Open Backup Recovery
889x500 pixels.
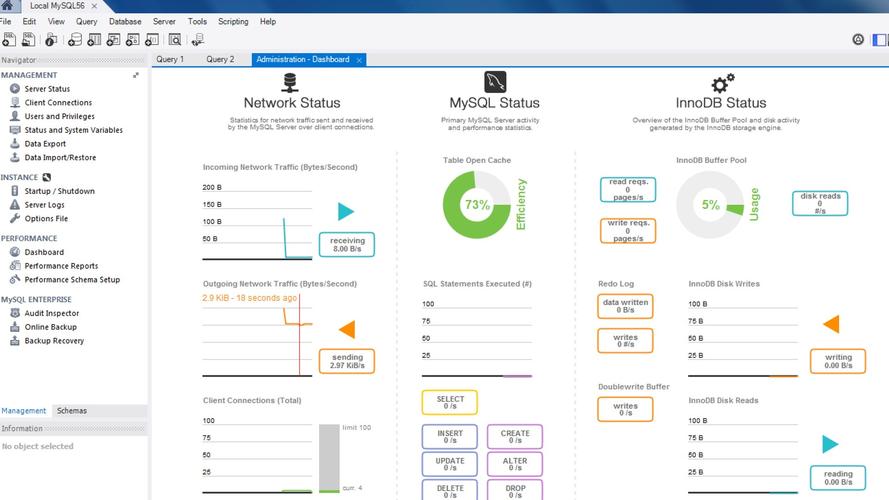tap(54, 341)
